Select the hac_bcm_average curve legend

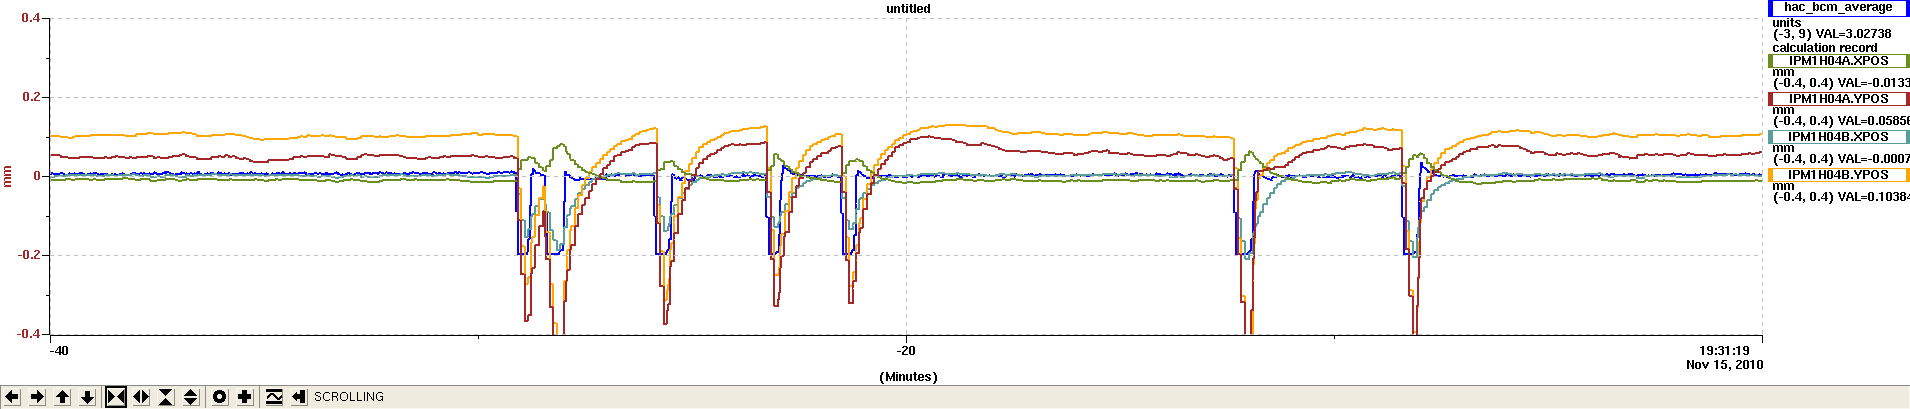[x=1838, y=8]
